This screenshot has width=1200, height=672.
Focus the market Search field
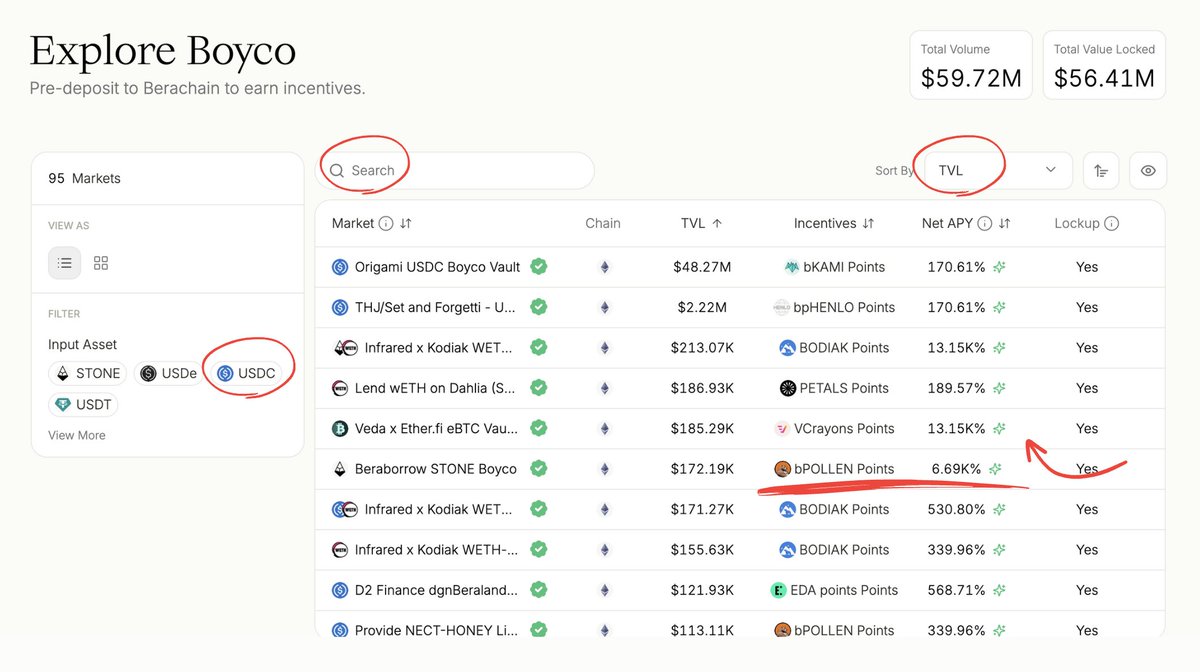coord(456,171)
